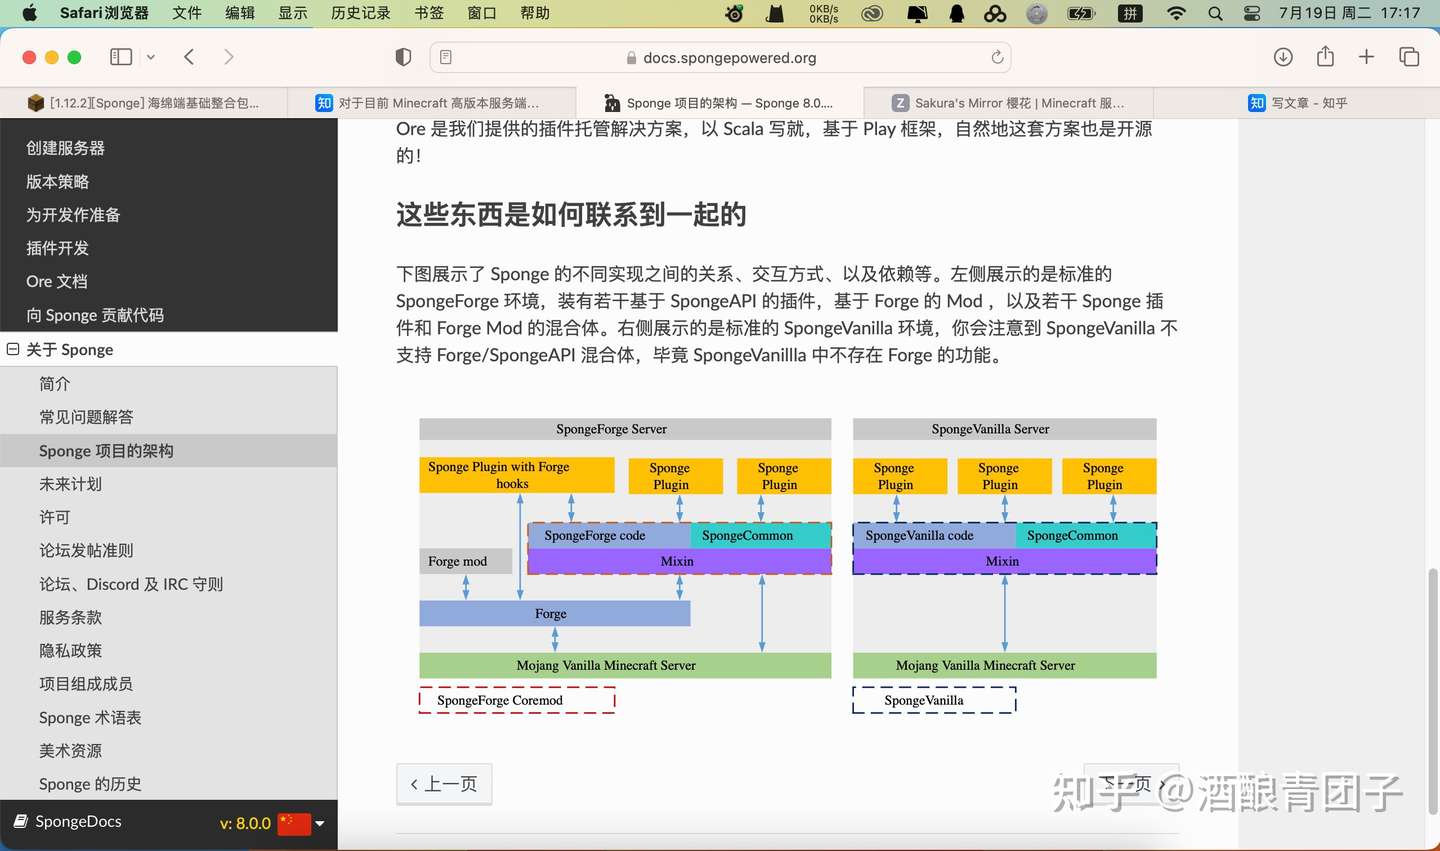Open privacy report shield icon
This screenshot has width=1440, height=851.
(403, 57)
